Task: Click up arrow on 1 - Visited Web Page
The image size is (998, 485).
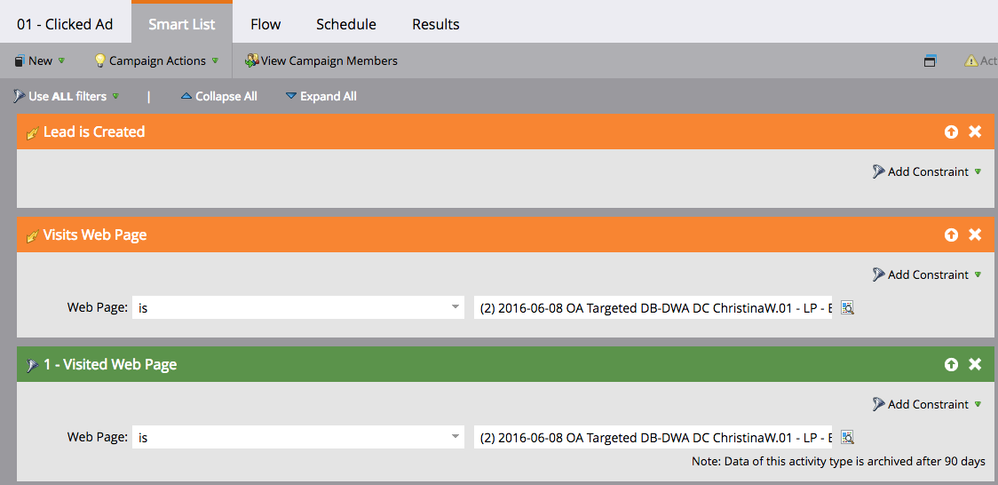Action: pyautogui.click(x=951, y=364)
